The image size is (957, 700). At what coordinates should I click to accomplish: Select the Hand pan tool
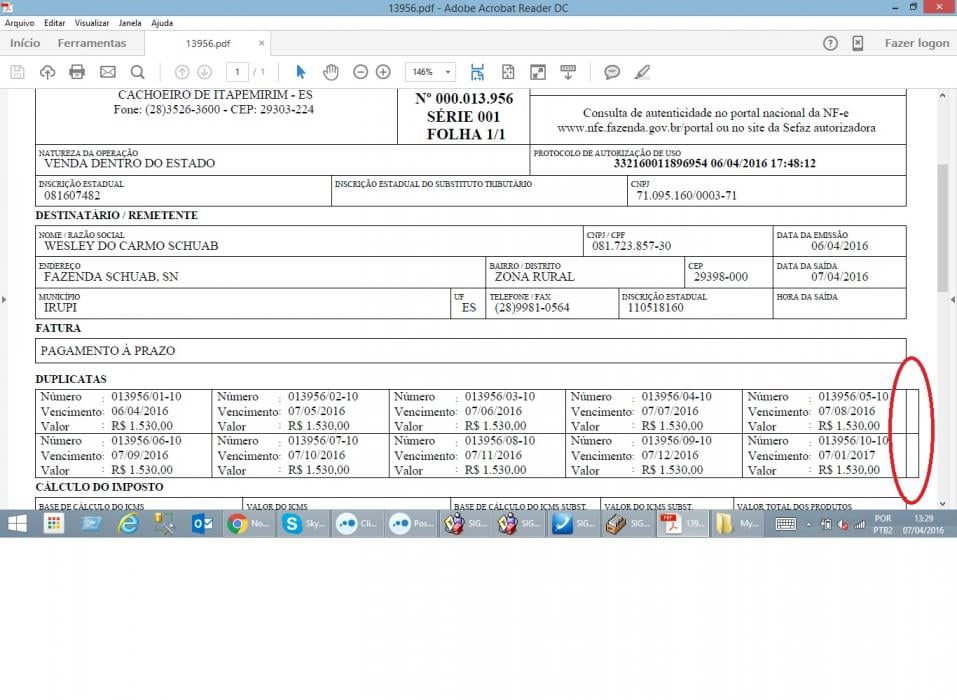point(331,72)
